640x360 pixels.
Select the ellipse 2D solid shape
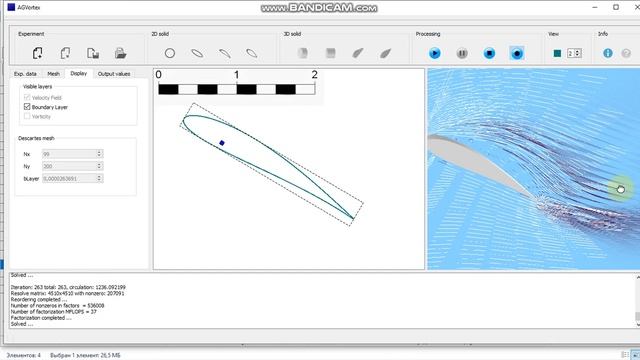point(197,53)
